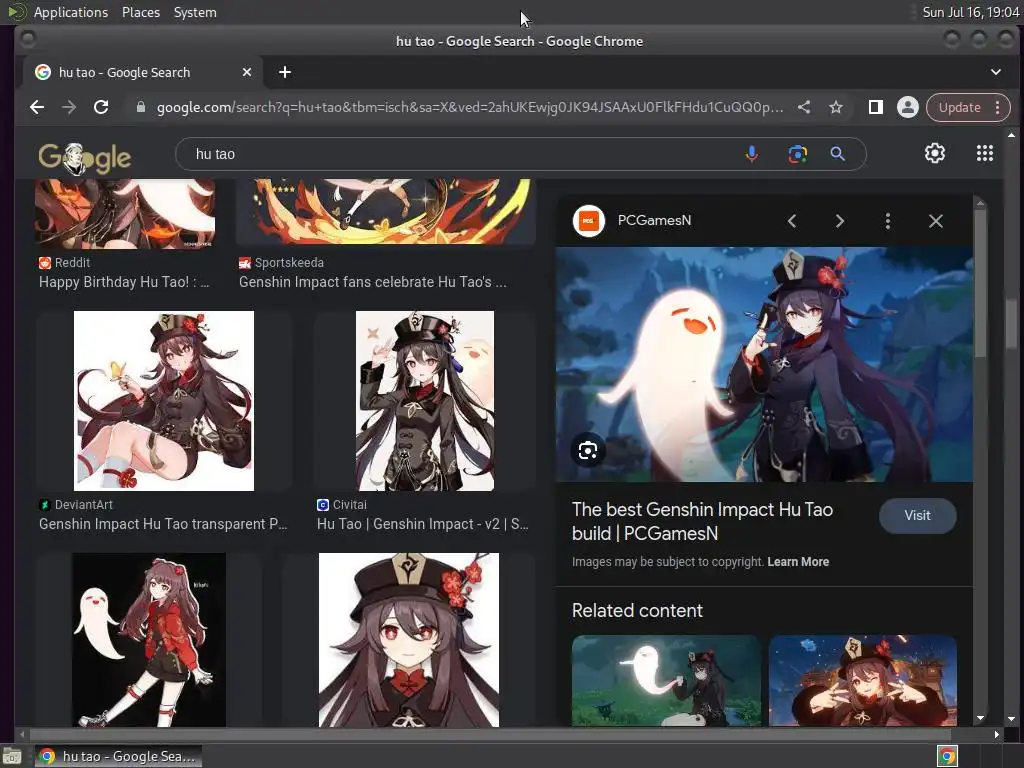Open the Learn More copyright link

tap(798, 562)
